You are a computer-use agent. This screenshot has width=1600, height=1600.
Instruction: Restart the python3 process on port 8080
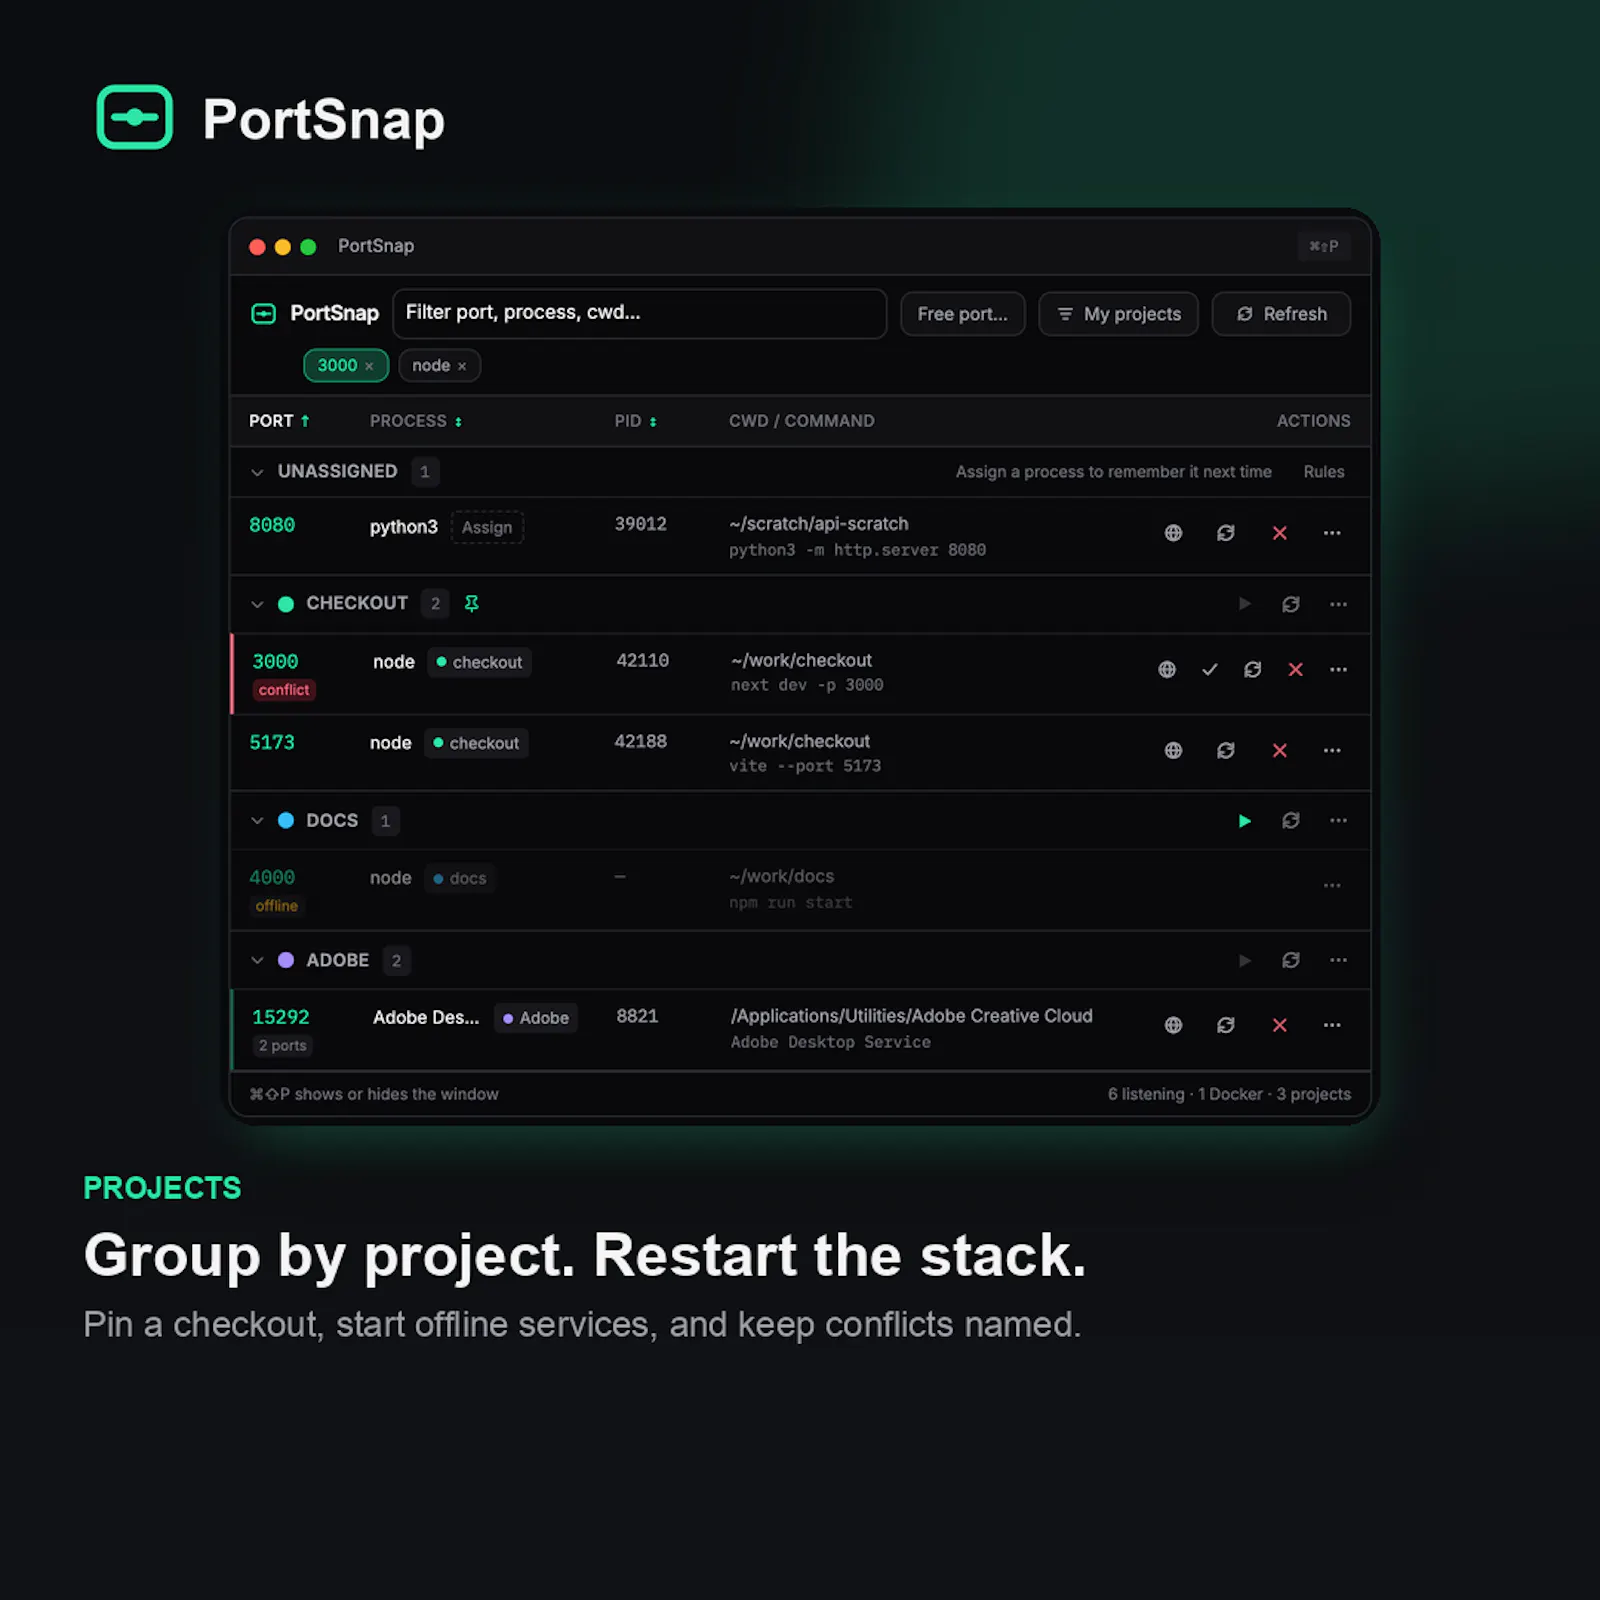click(x=1225, y=533)
